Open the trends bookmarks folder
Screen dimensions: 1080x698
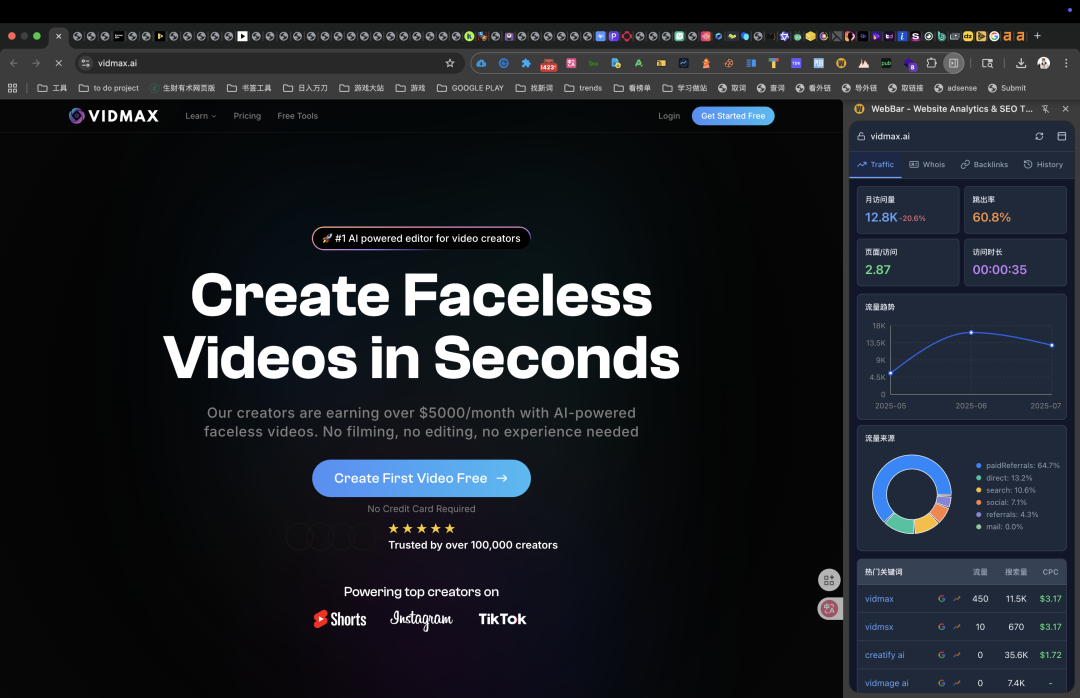(x=583, y=88)
